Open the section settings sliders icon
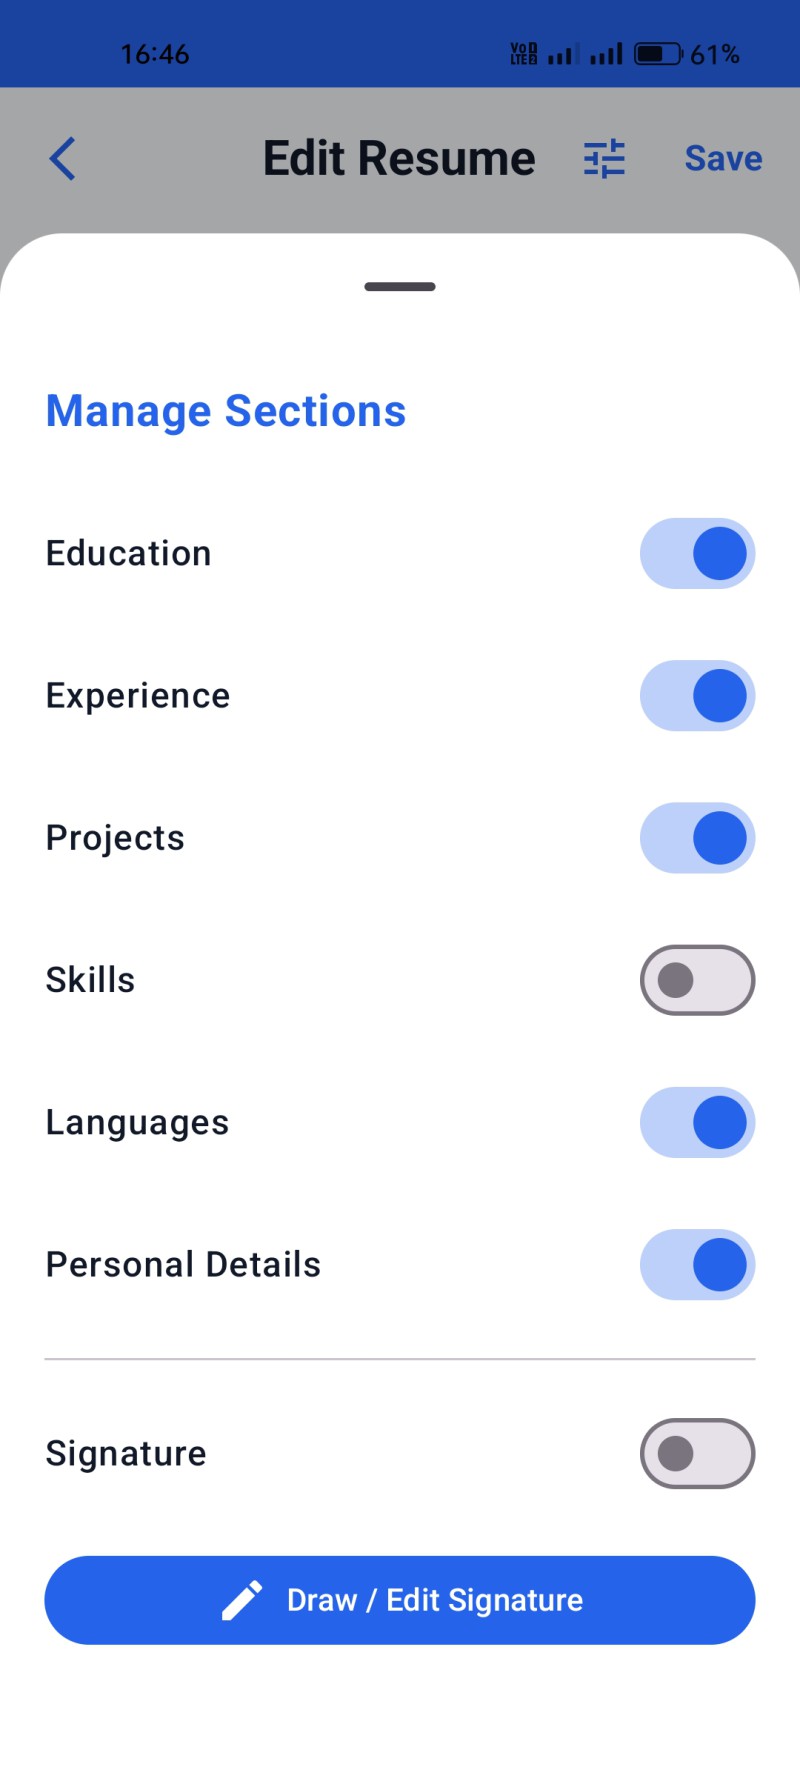The image size is (800, 1787). tap(604, 159)
